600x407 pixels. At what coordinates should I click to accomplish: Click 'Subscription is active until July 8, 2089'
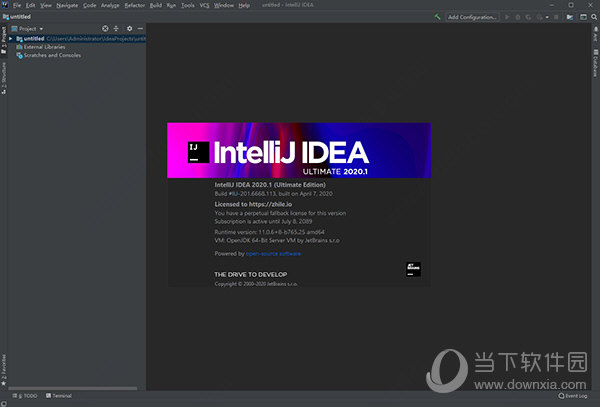click(263, 221)
